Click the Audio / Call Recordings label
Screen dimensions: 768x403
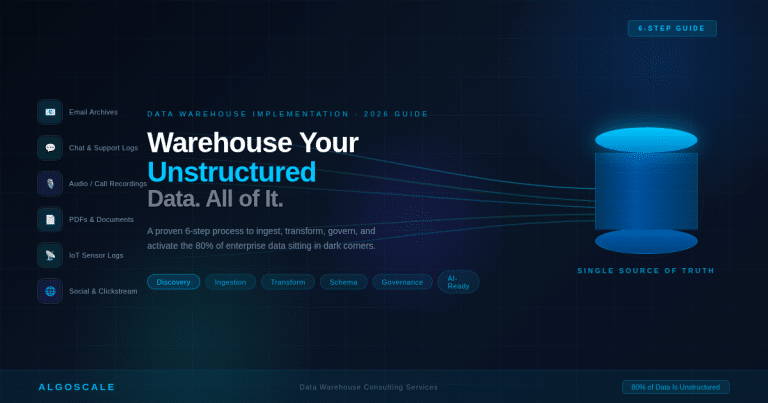108,184
